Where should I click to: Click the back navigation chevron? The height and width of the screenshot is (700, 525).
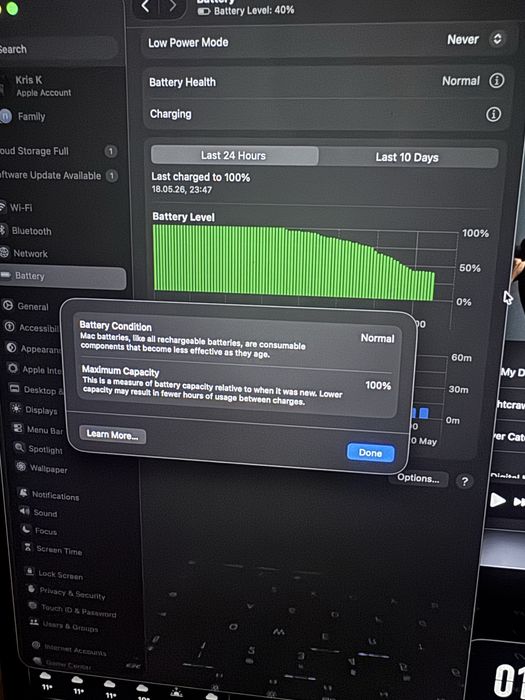(146, 6)
